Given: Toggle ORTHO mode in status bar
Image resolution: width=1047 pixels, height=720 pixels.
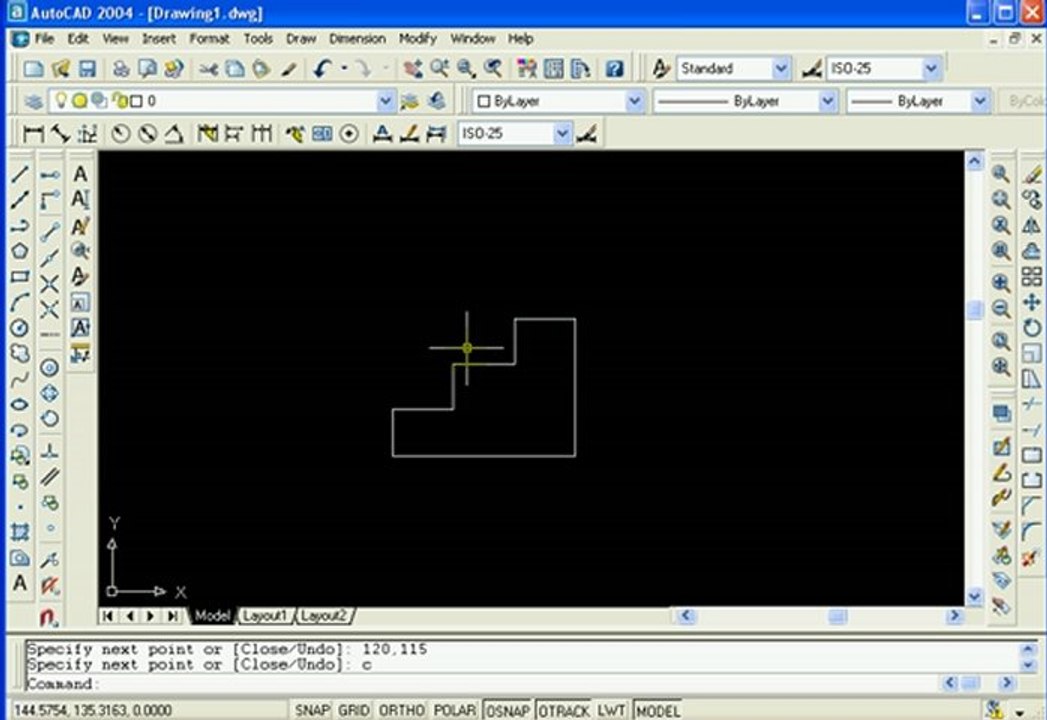Looking at the screenshot, I should click(401, 710).
